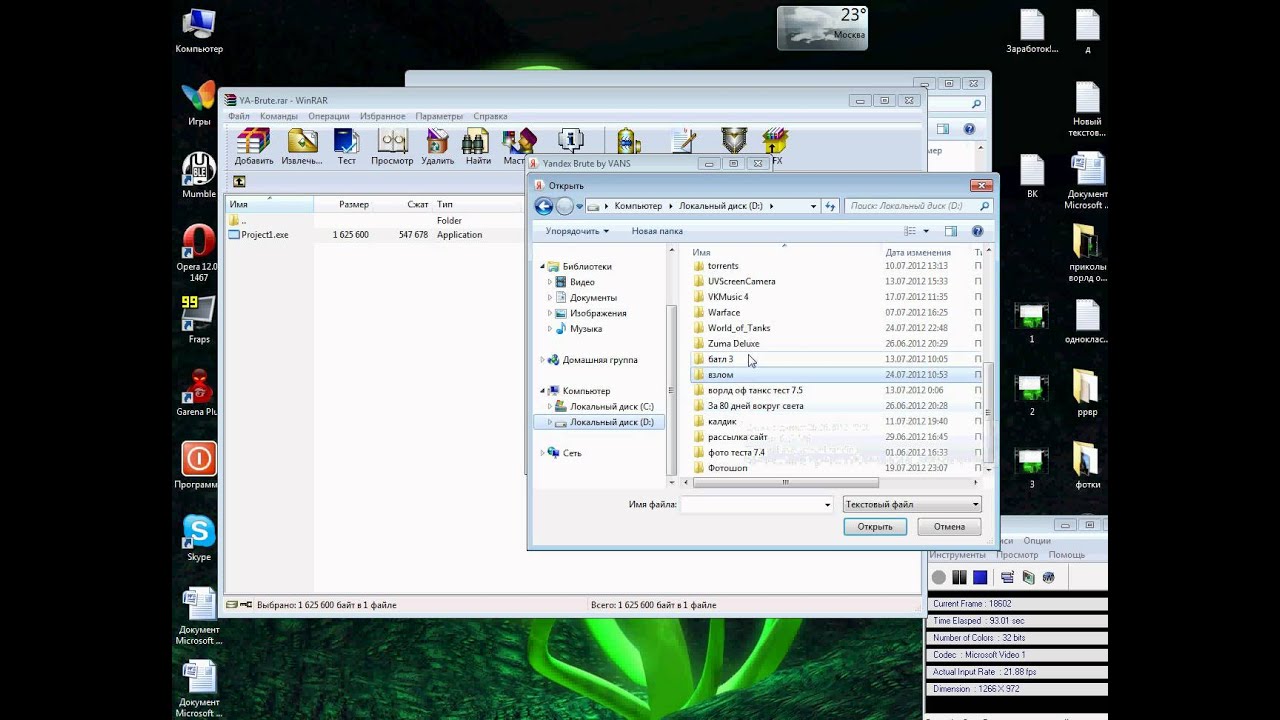Click Открыть button in dialog
The height and width of the screenshot is (720, 1280).
875,527
